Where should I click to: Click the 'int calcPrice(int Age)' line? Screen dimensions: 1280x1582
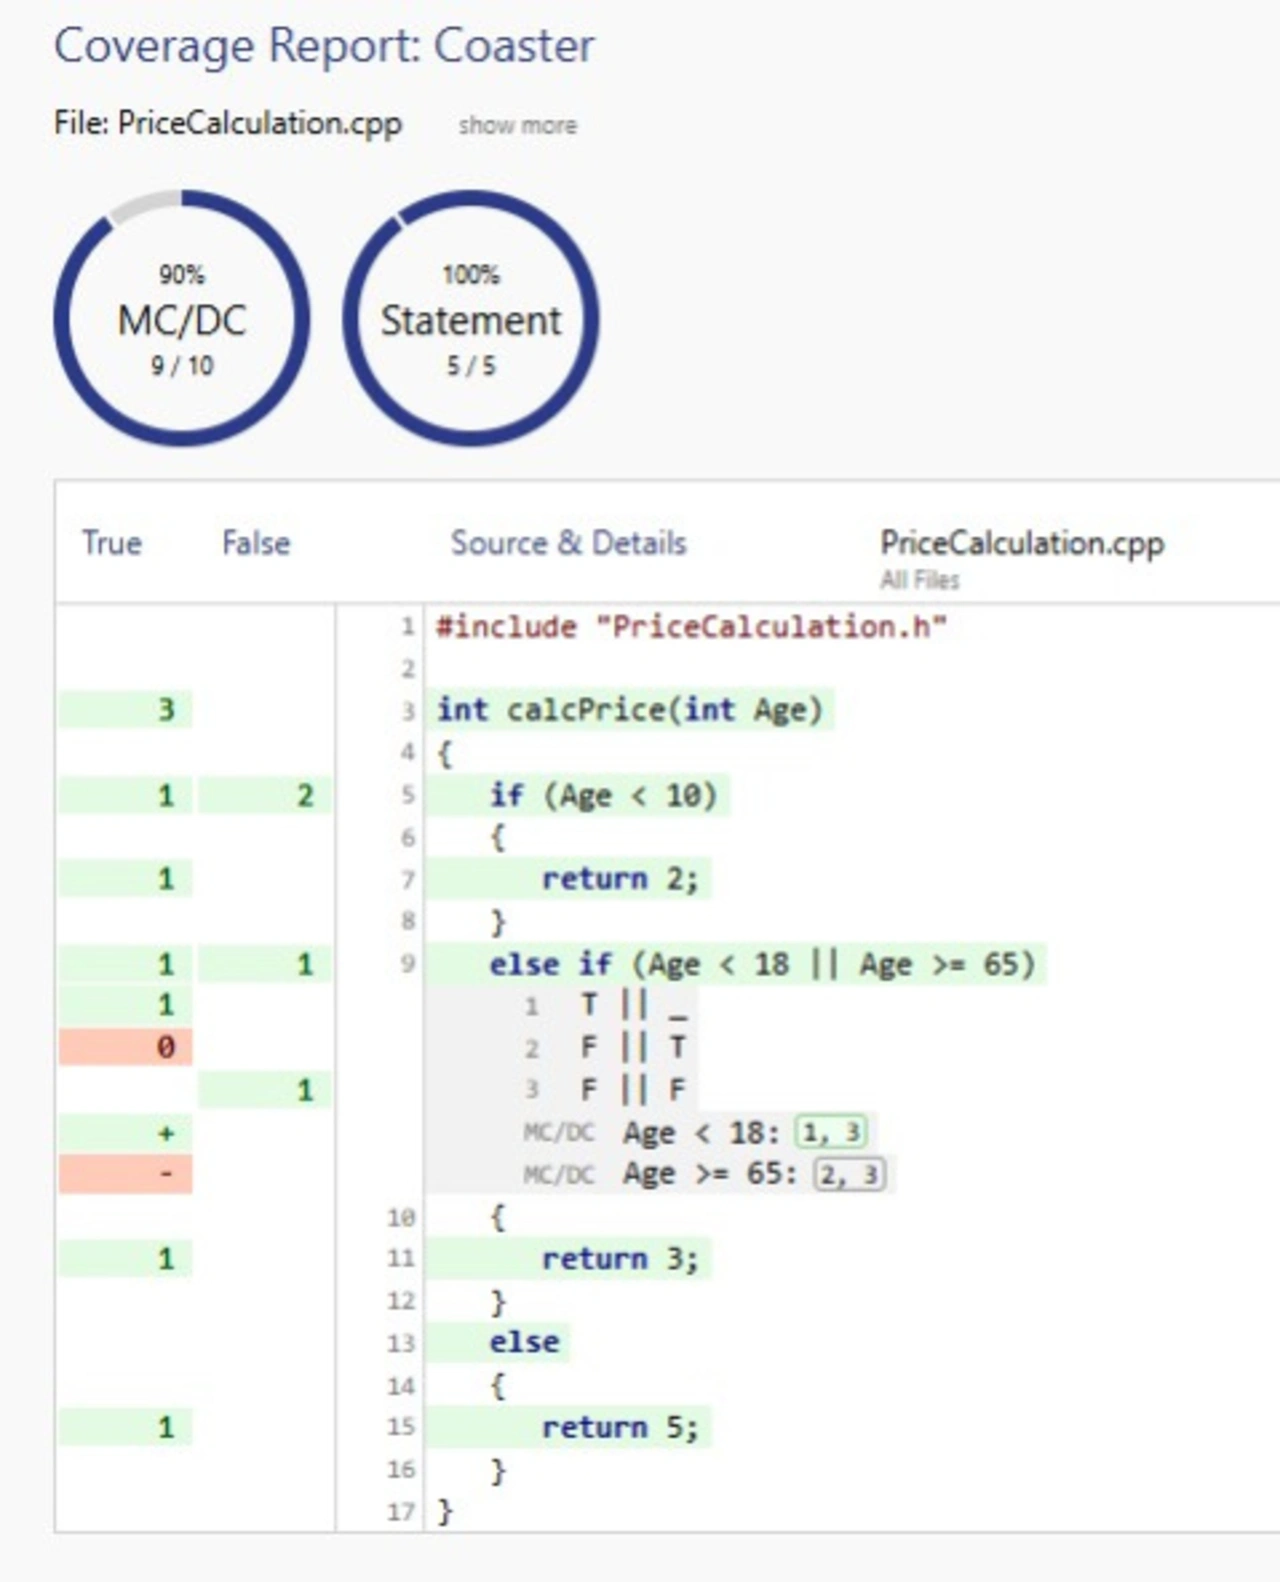[x=629, y=710]
